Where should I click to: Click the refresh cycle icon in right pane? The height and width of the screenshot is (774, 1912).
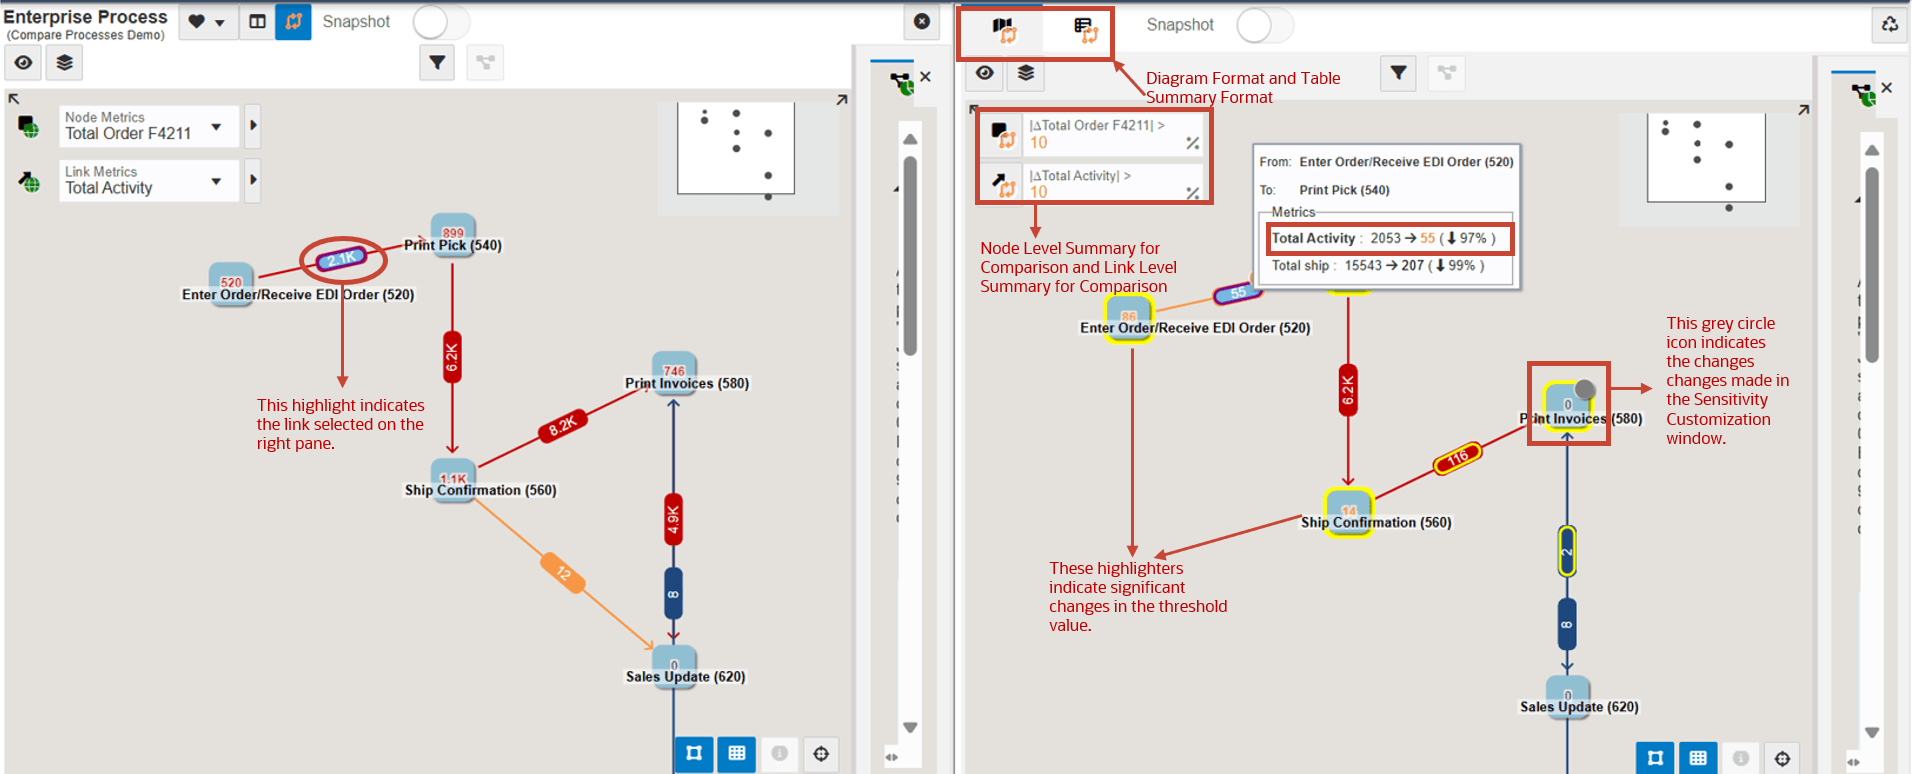(x=1890, y=25)
